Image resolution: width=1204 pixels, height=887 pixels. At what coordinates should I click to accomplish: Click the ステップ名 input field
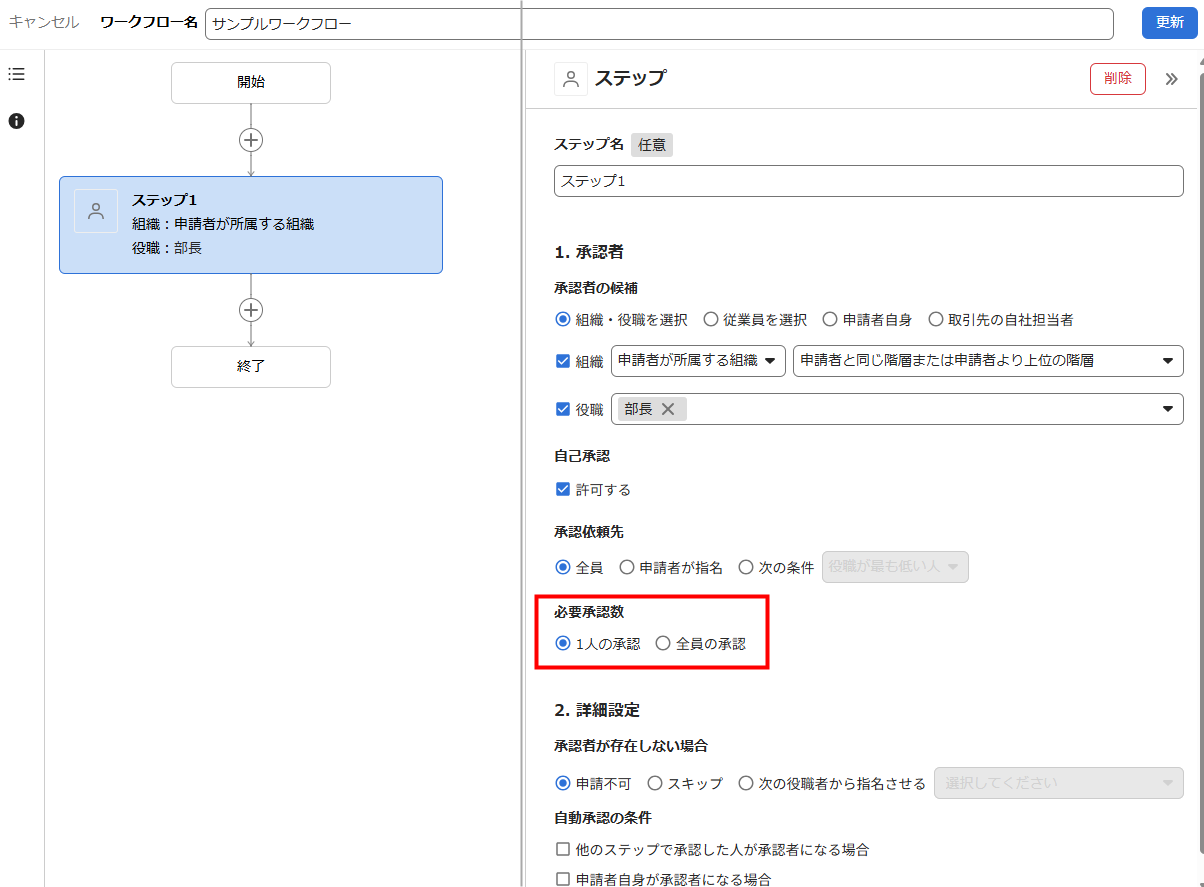click(868, 181)
